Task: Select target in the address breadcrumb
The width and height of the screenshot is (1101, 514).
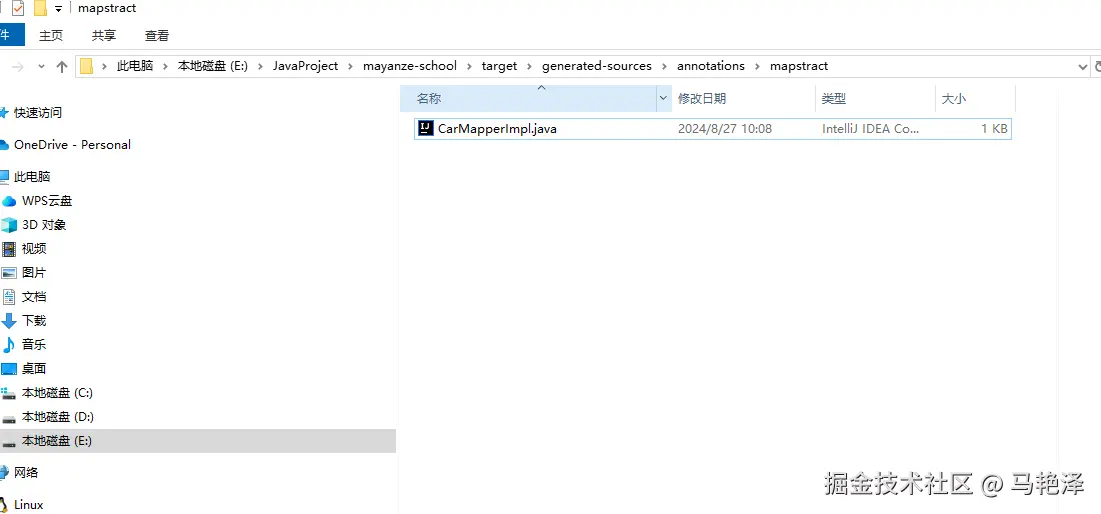Action: pos(499,66)
